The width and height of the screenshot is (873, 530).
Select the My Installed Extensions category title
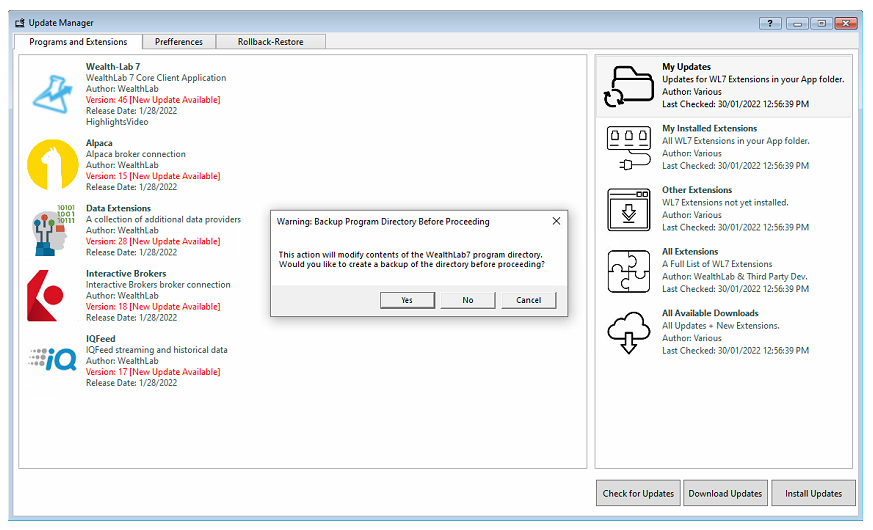709,129
